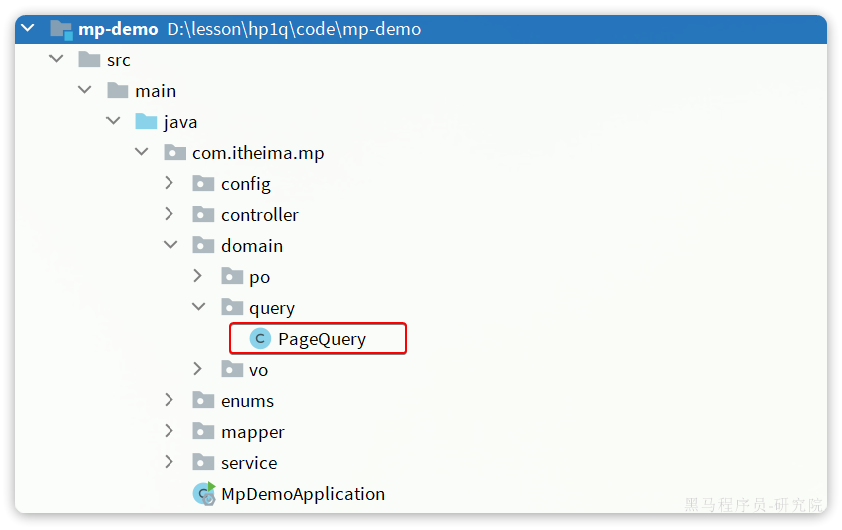Click the src folder icon
This screenshot has width=842, height=530.
(89, 59)
